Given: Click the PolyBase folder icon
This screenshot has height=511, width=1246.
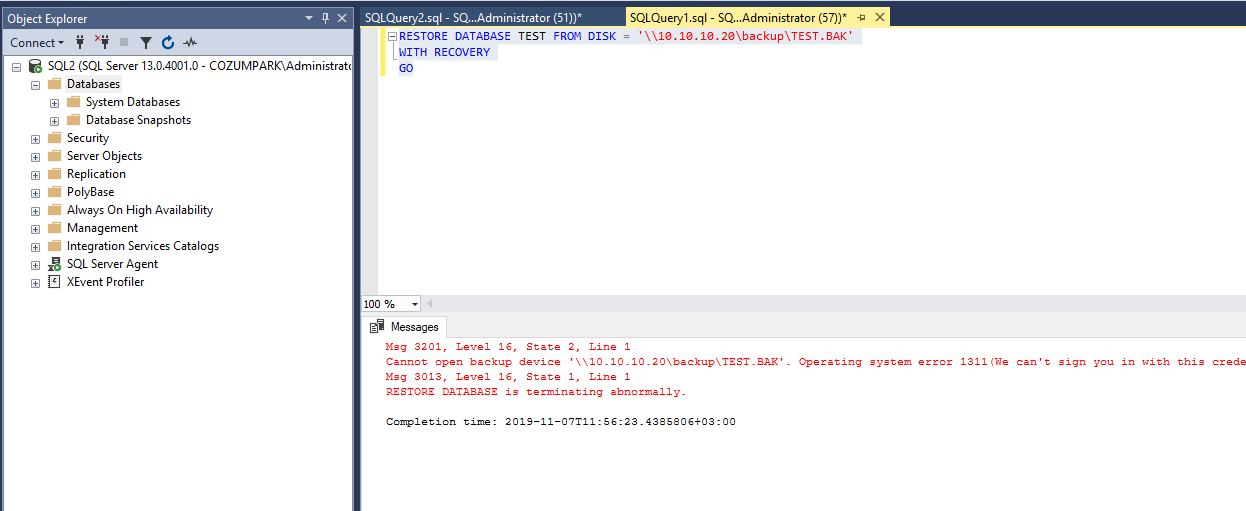Looking at the screenshot, I should [55, 192].
